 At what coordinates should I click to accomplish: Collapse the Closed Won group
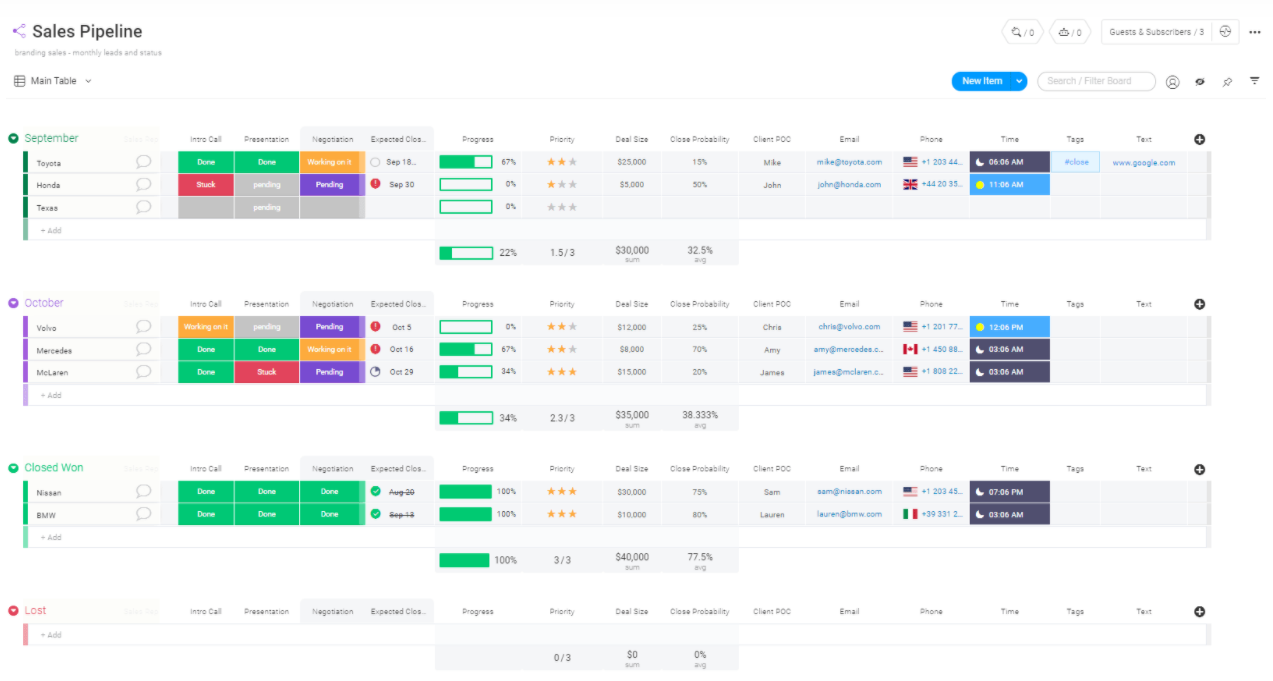[x=13, y=468]
